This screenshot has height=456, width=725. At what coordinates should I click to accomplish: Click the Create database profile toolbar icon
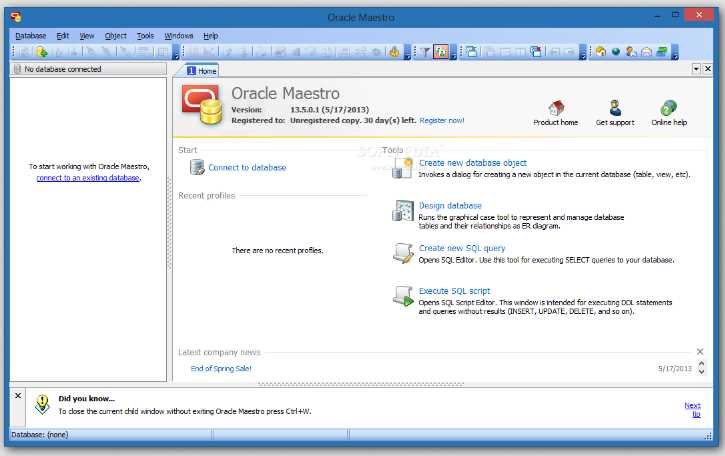tap(41, 52)
